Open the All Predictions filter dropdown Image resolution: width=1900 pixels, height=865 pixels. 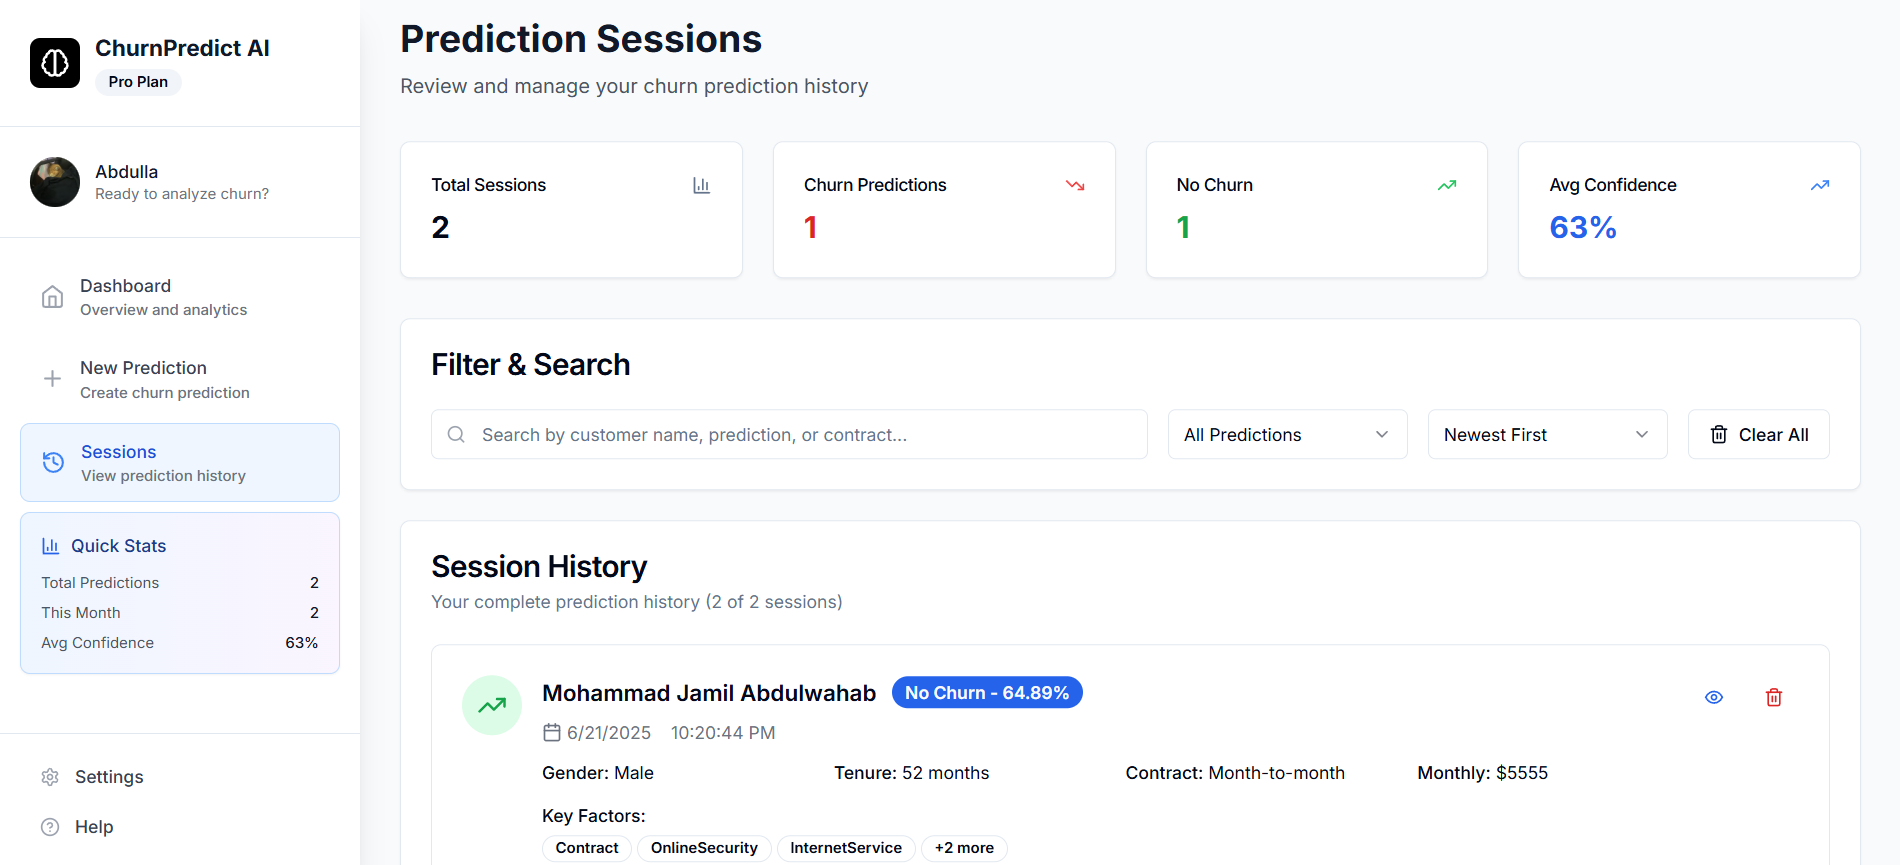coord(1288,434)
